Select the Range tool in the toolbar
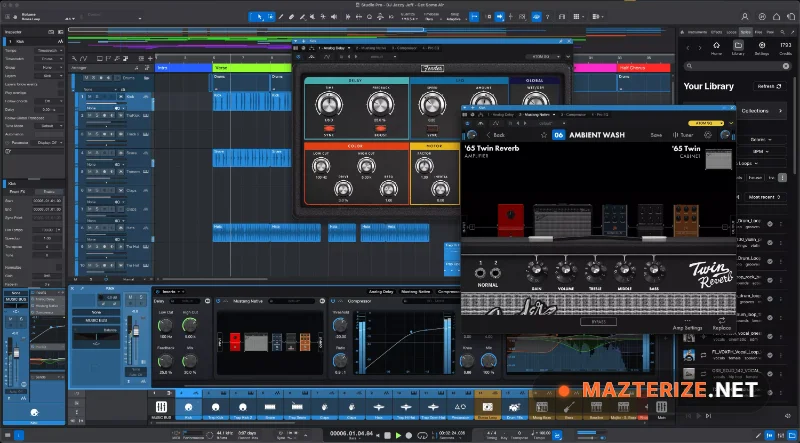The image size is (800, 443). [x=270, y=17]
